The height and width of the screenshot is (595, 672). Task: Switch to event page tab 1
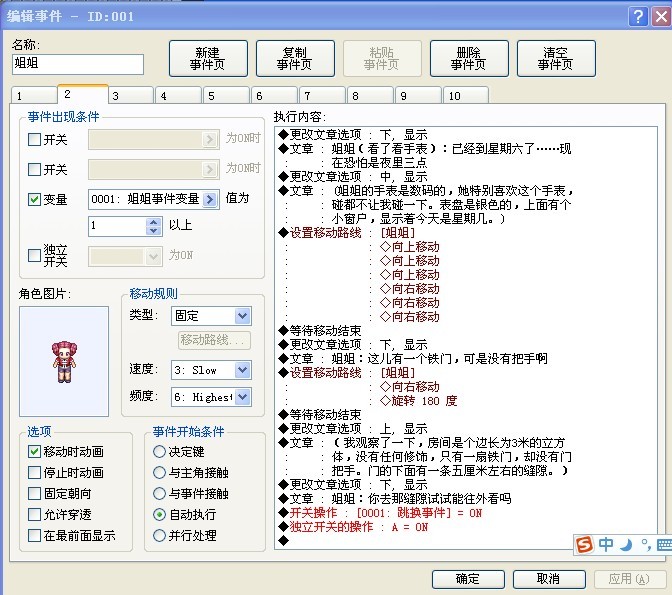coord(34,96)
